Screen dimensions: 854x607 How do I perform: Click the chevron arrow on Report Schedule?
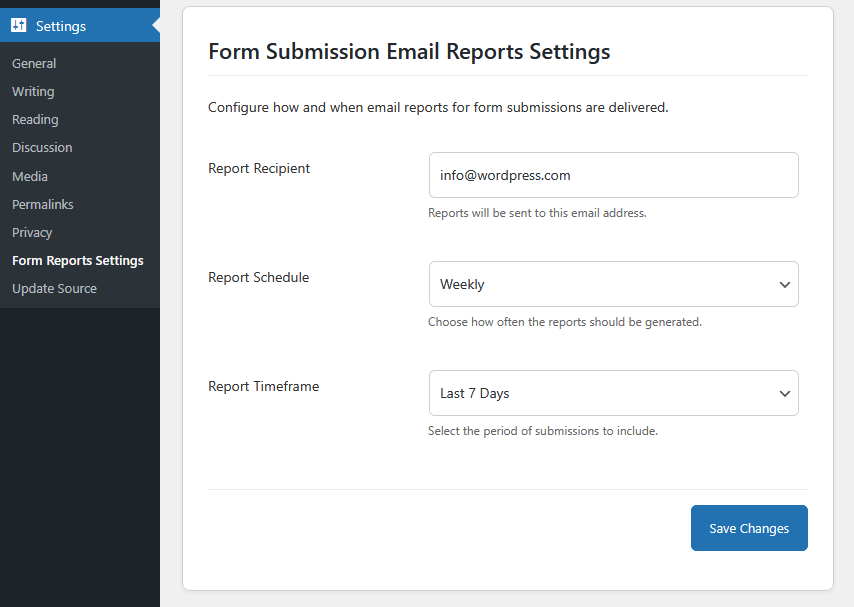[x=784, y=285]
